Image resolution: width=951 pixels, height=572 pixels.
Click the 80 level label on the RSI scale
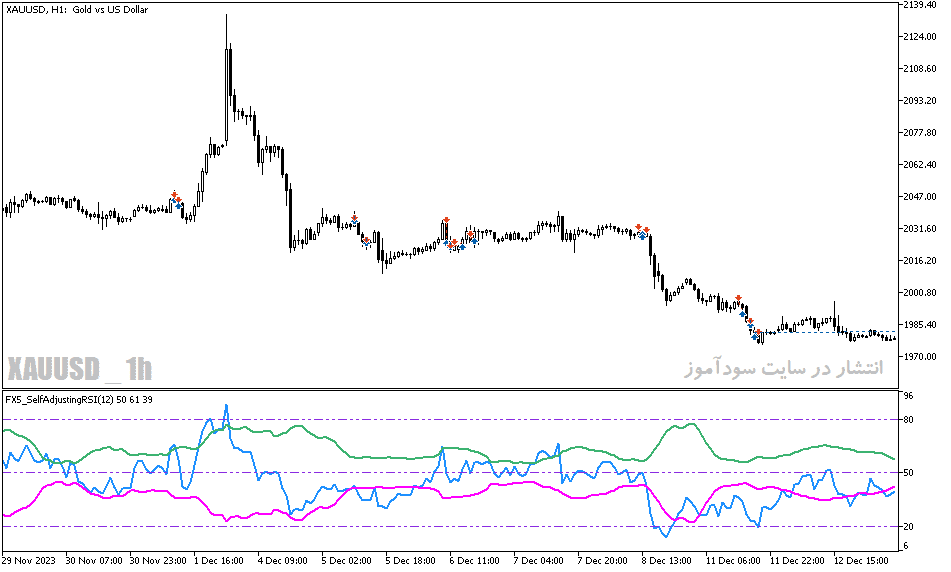click(x=909, y=420)
